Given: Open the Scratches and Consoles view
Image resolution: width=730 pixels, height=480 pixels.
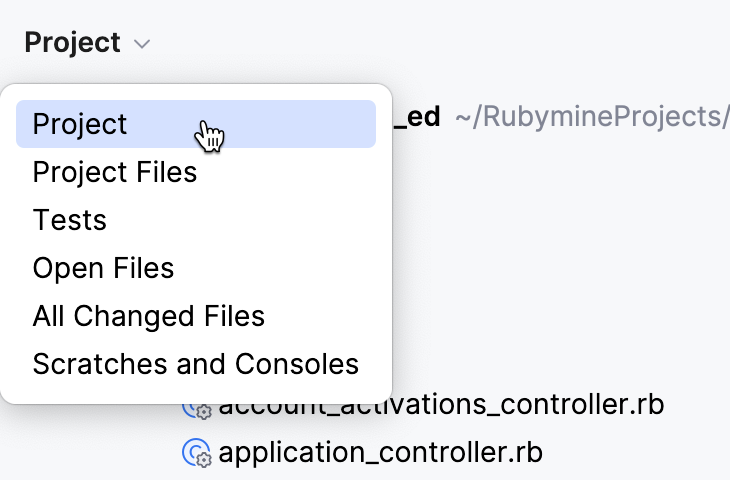Looking at the screenshot, I should (195, 364).
